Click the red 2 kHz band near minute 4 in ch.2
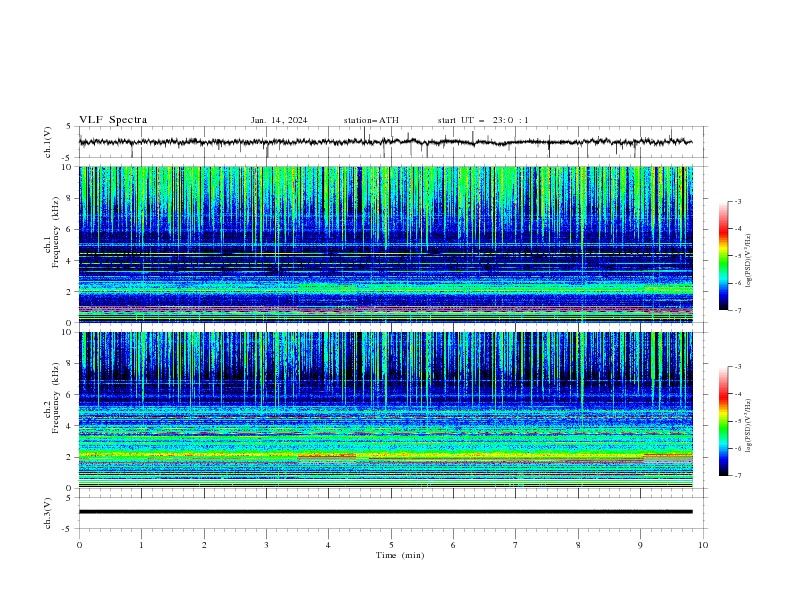This screenshot has height=612, width=792. pos(327,456)
